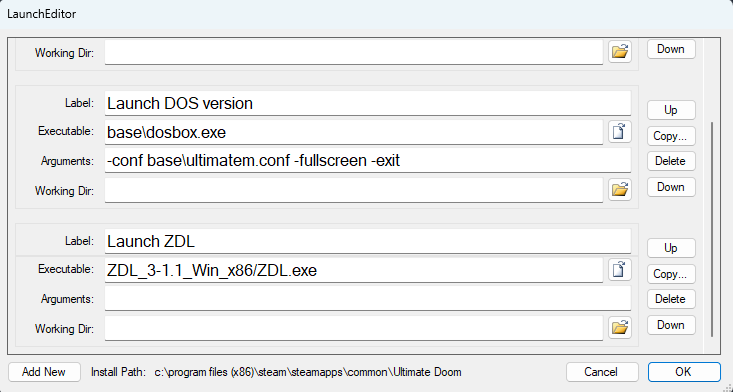Viewport: 733px width, 392px height.
Task: Move the Launch ZDL entry up
Action: [671, 248]
